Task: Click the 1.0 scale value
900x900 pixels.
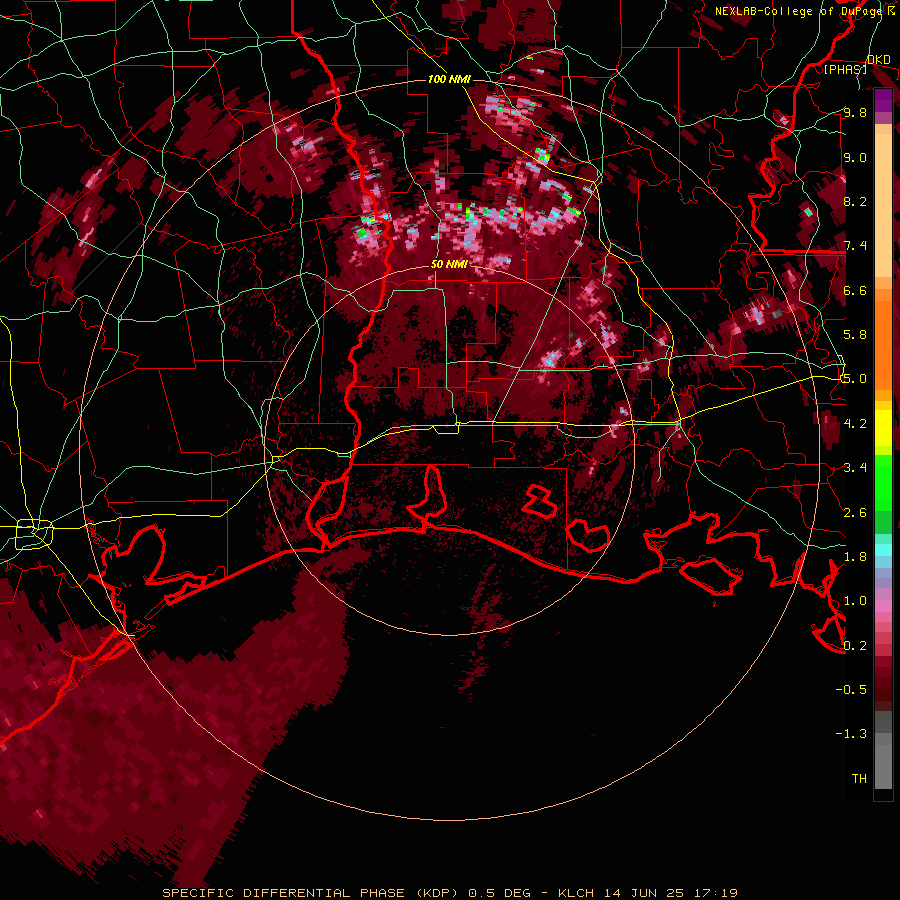Action: coord(855,601)
